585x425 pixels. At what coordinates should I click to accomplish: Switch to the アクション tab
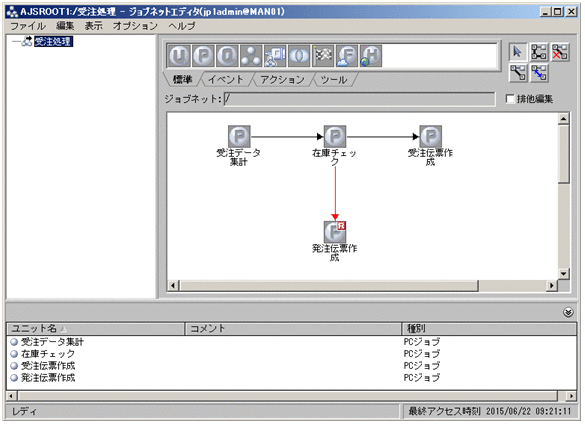point(282,79)
